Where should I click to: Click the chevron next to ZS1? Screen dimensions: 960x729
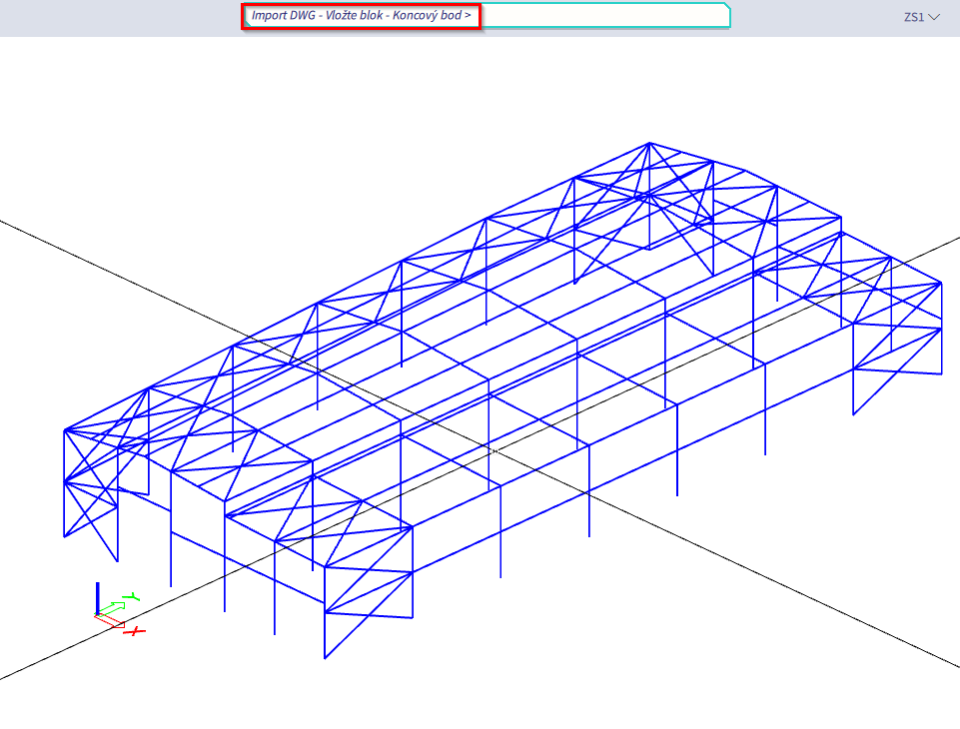pos(935,17)
